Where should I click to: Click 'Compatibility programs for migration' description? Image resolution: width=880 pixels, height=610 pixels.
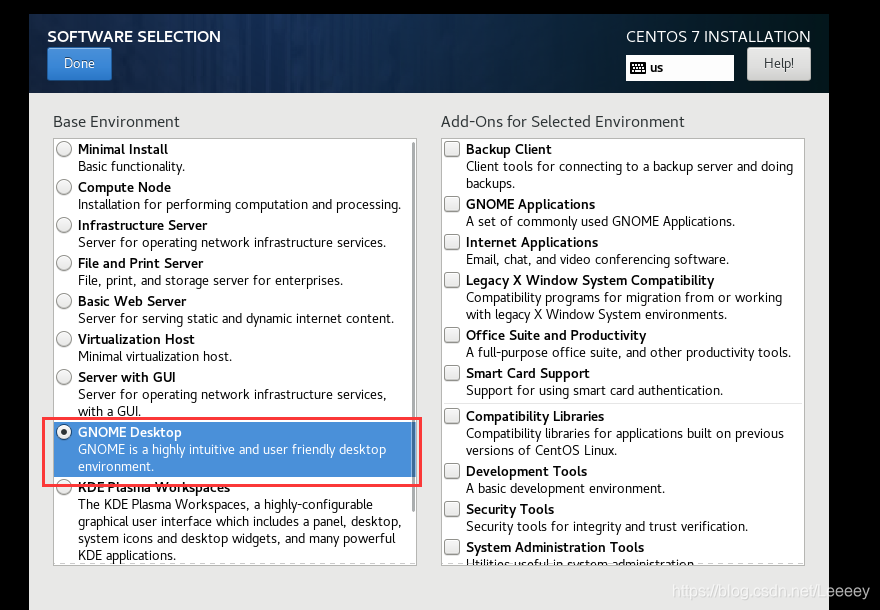624,306
